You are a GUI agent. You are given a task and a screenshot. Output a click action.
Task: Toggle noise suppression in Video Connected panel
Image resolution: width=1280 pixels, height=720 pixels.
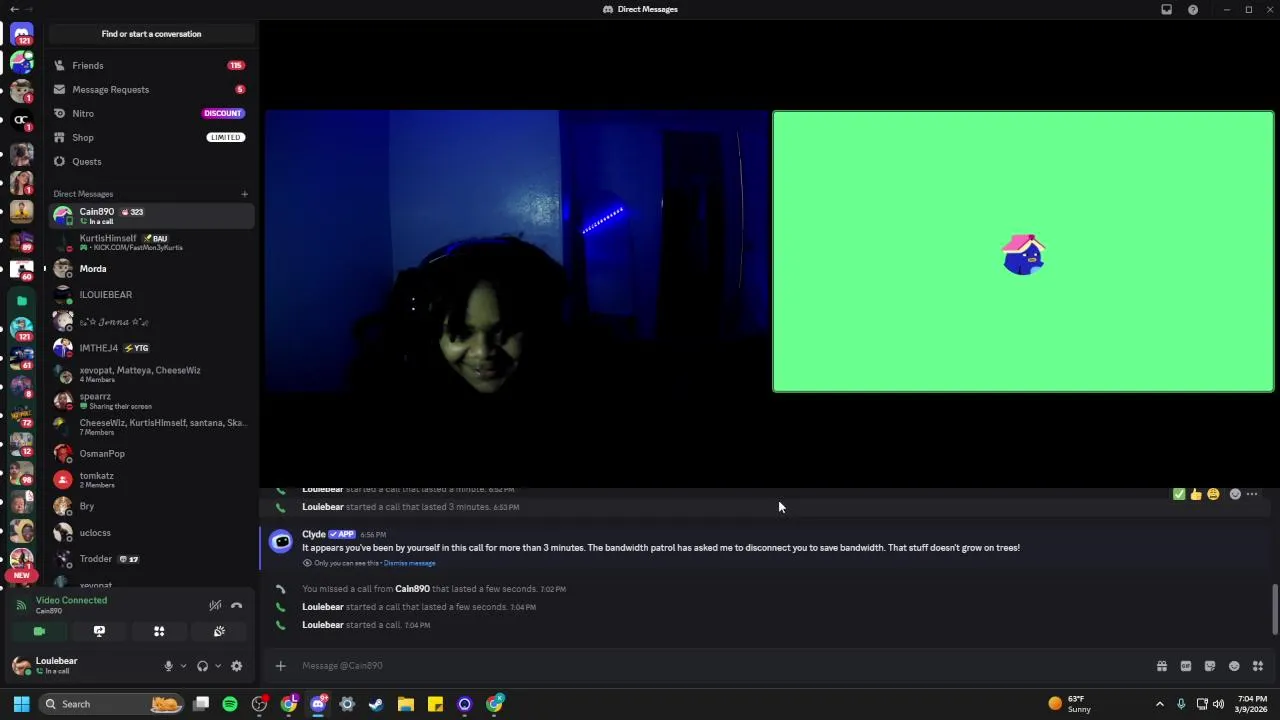click(x=215, y=605)
